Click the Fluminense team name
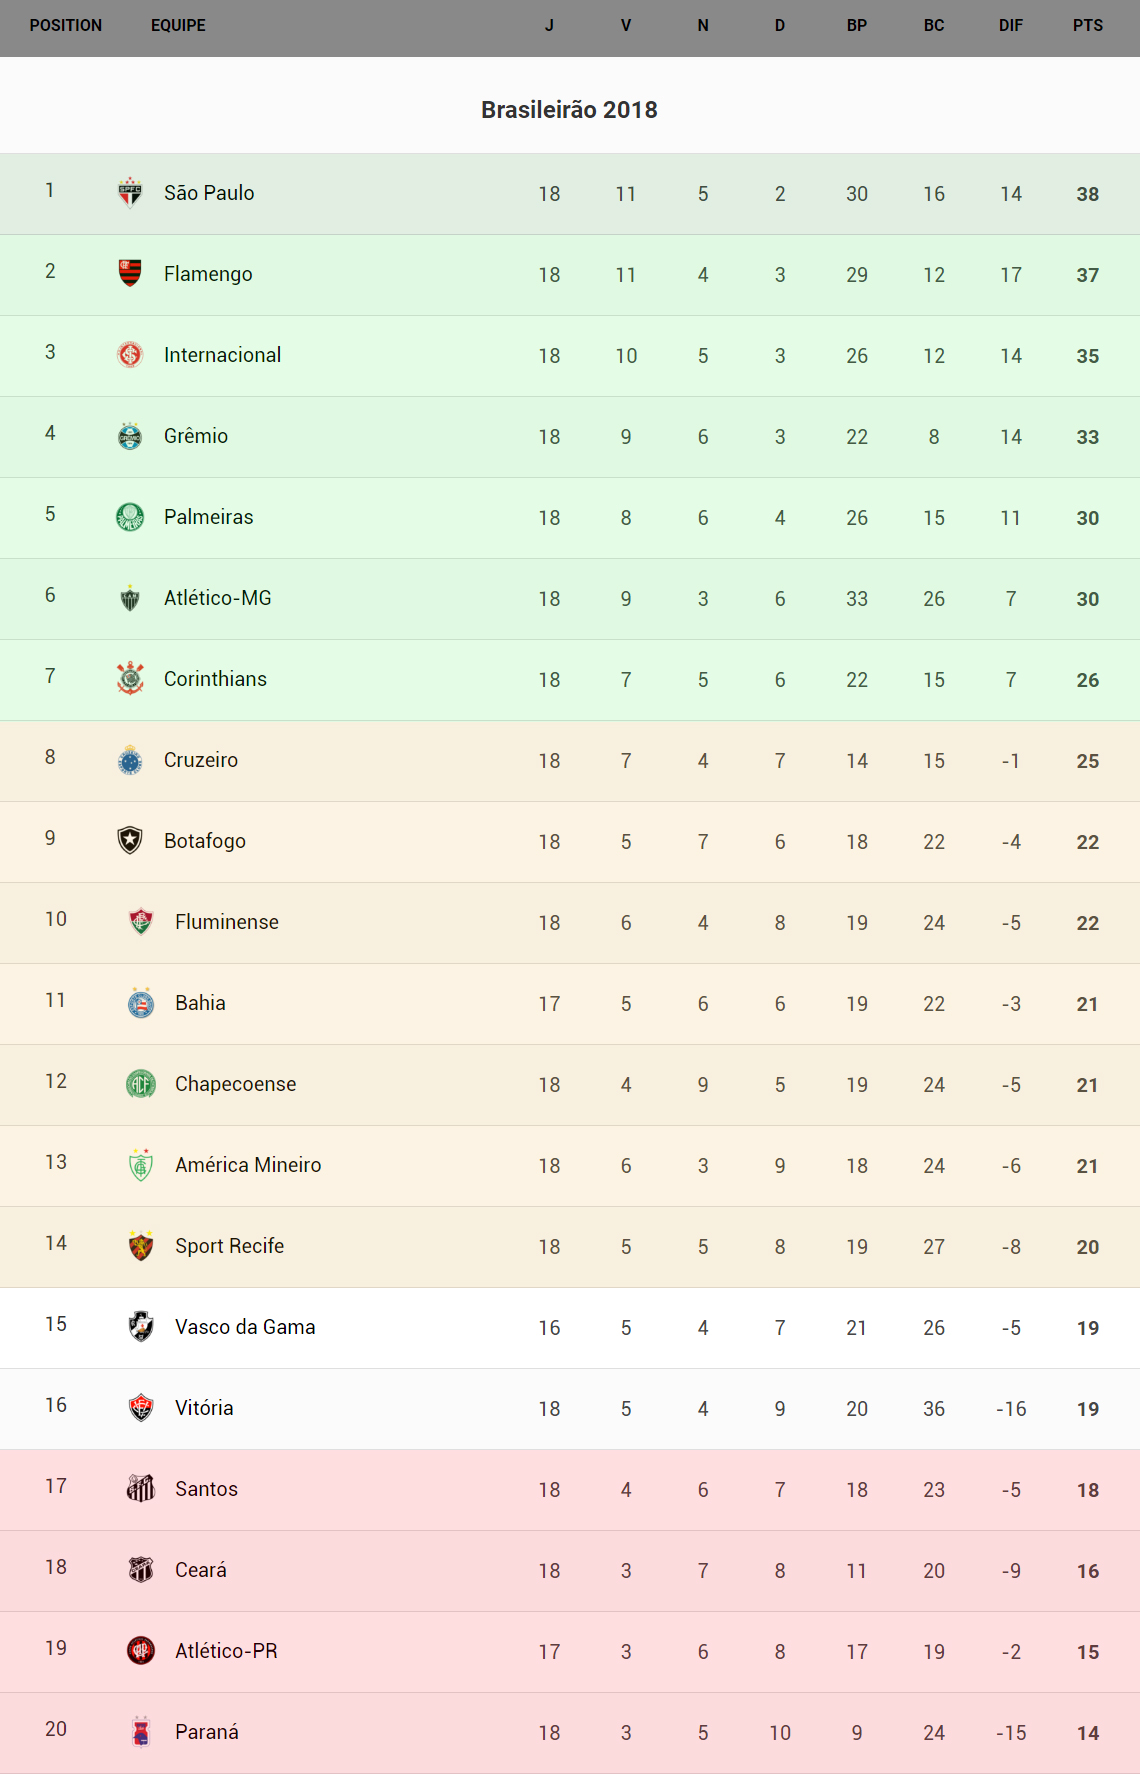This screenshot has height=1776, width=1140. (x=227, y=922)
